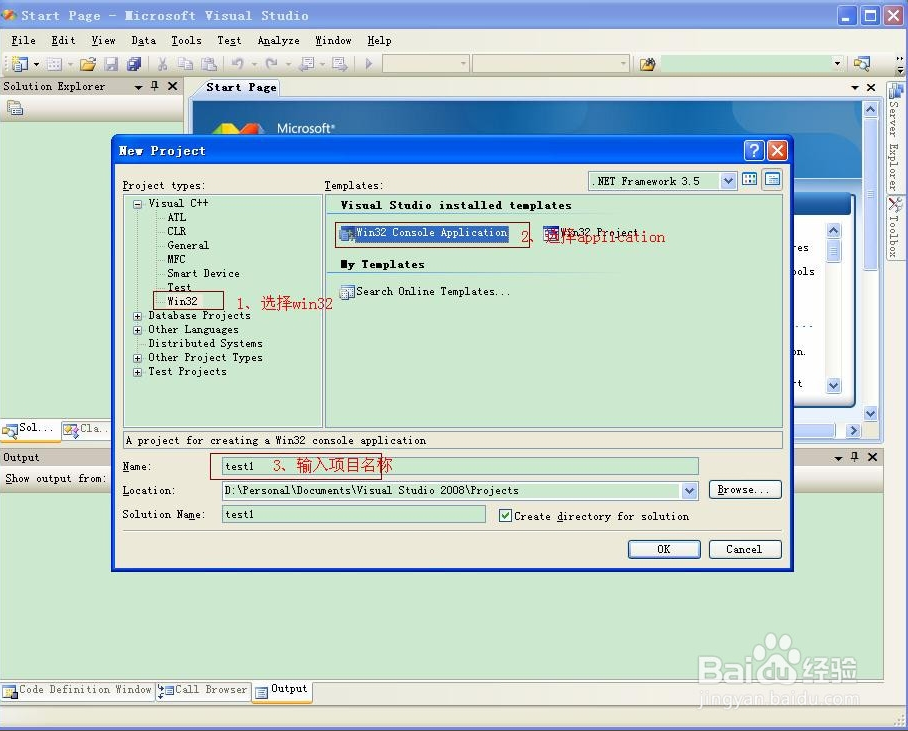This screenshot has width=908, height=731.
Task: Select the CLR project type
Action: 177,231
